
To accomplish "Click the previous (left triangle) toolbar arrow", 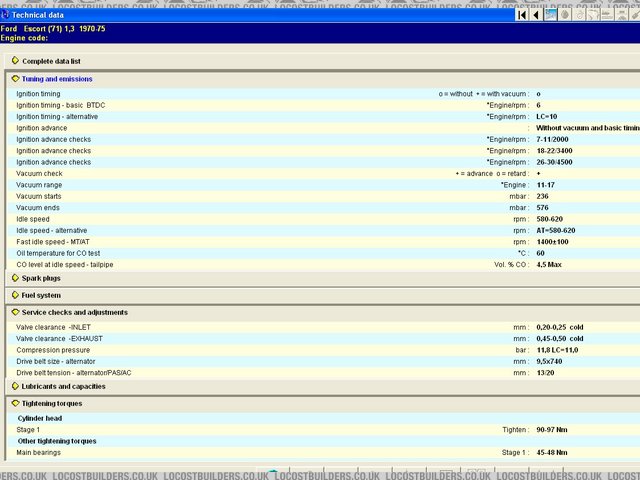I will point(537,15).
